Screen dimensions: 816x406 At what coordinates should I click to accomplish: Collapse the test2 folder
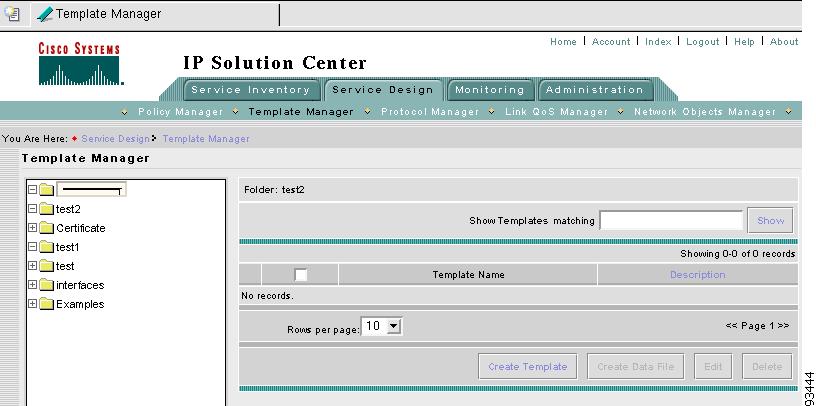(32, 209)
